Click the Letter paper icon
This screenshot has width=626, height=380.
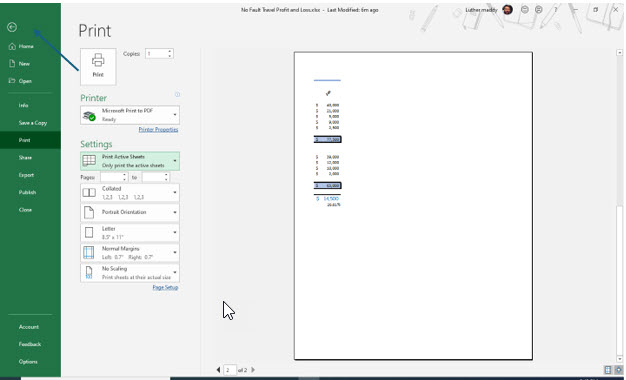(89, 232)
